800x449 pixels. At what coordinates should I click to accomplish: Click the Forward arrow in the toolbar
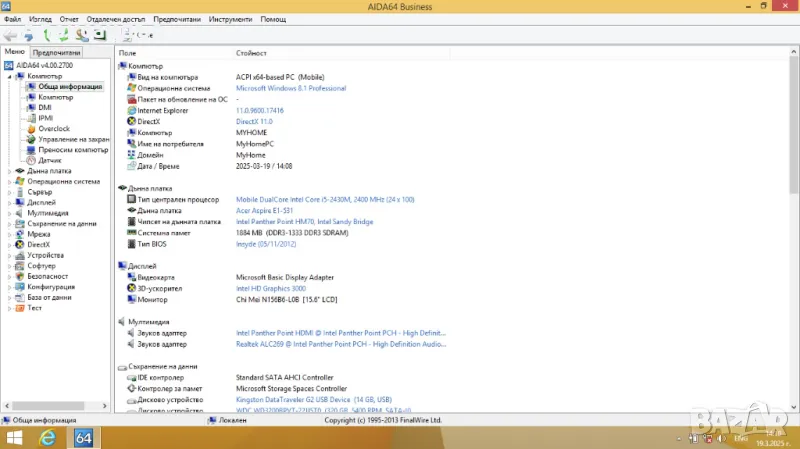(29, 35)
